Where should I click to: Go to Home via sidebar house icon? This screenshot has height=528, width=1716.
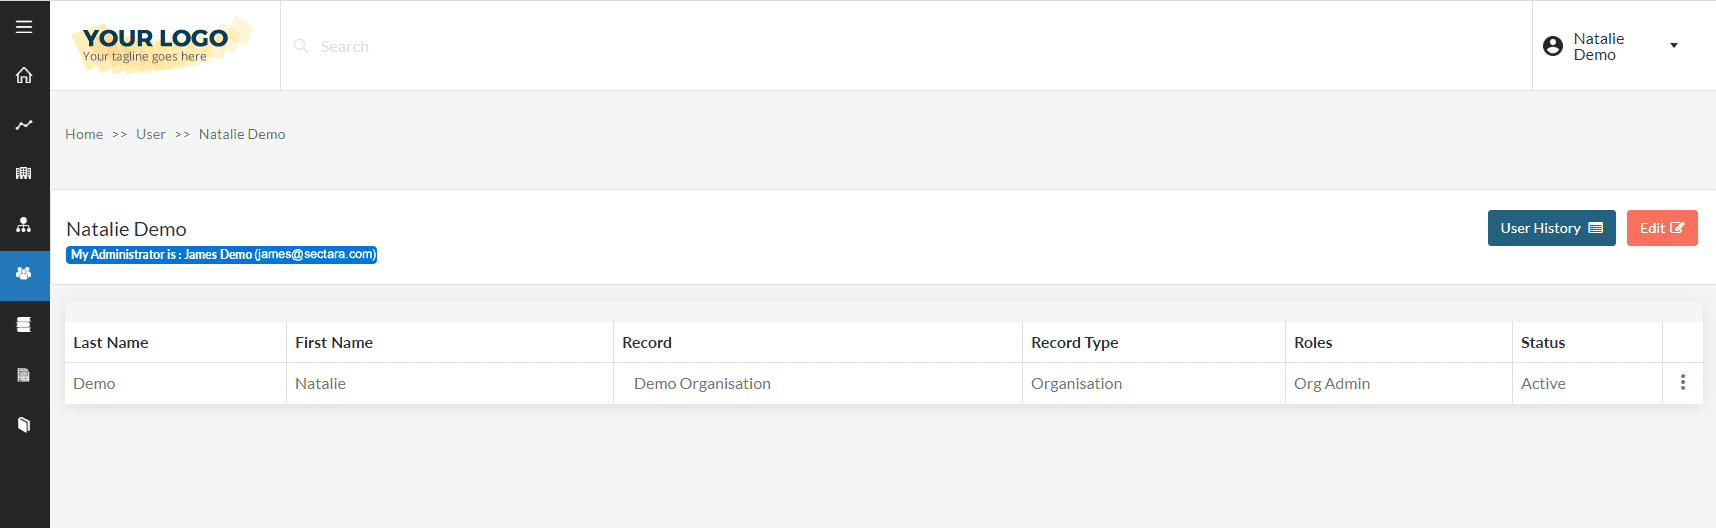click(x=24, y=75)
